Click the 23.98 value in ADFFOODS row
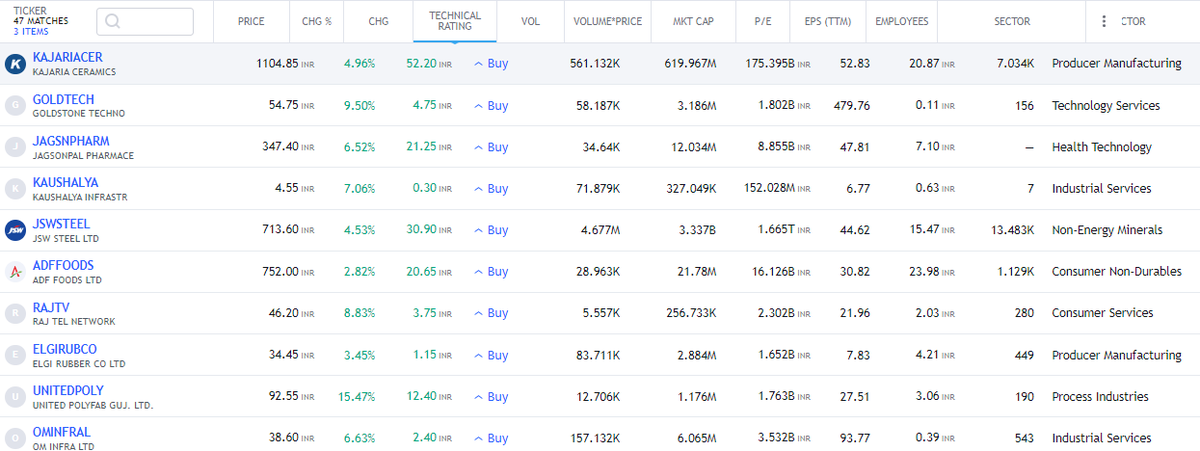This screenshot has height=451, width=1200. click(x=925, y=271)
